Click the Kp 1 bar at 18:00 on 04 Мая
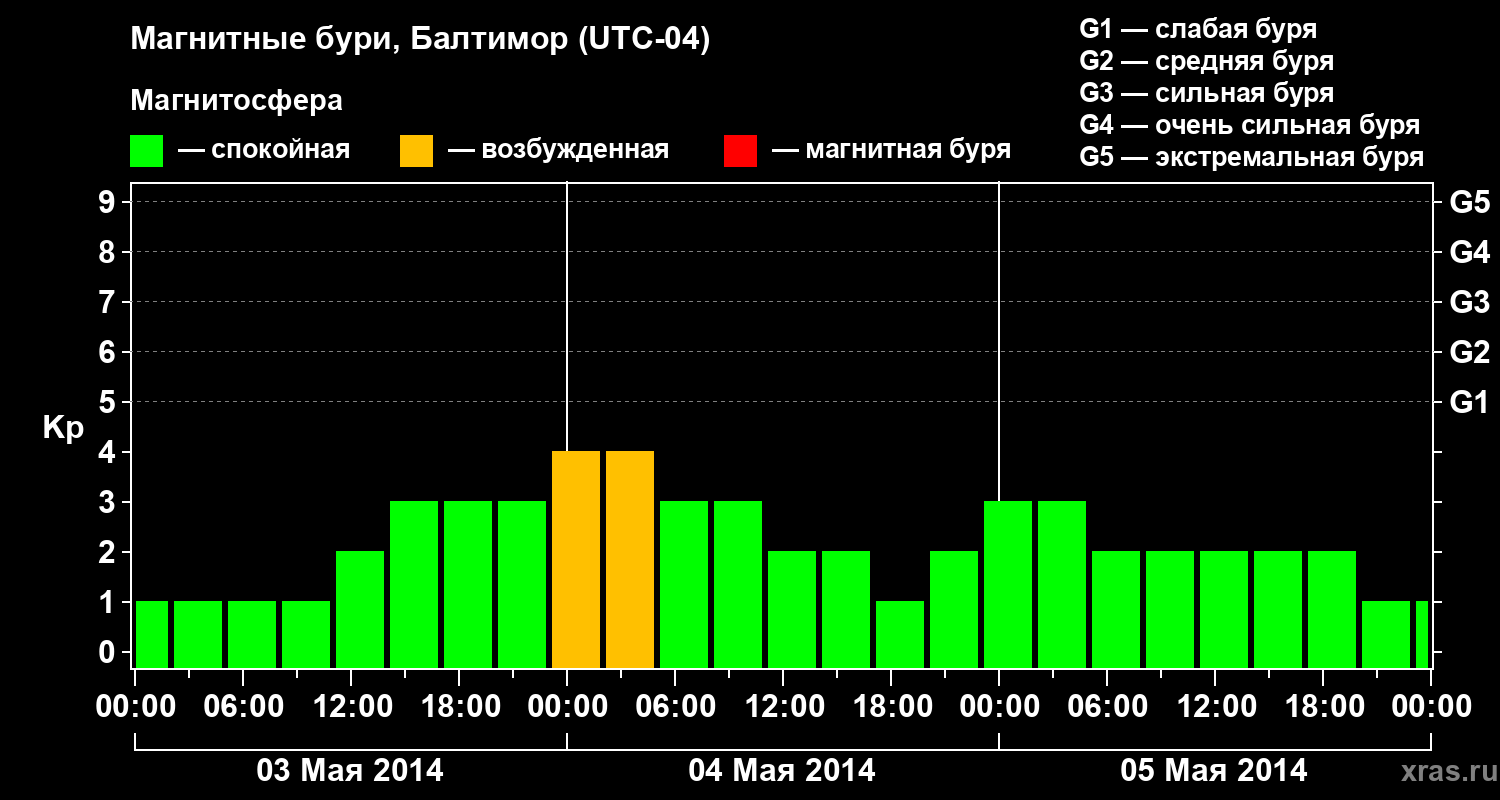The height and width of the screenshot is (800, 1500). coord(900,635)
